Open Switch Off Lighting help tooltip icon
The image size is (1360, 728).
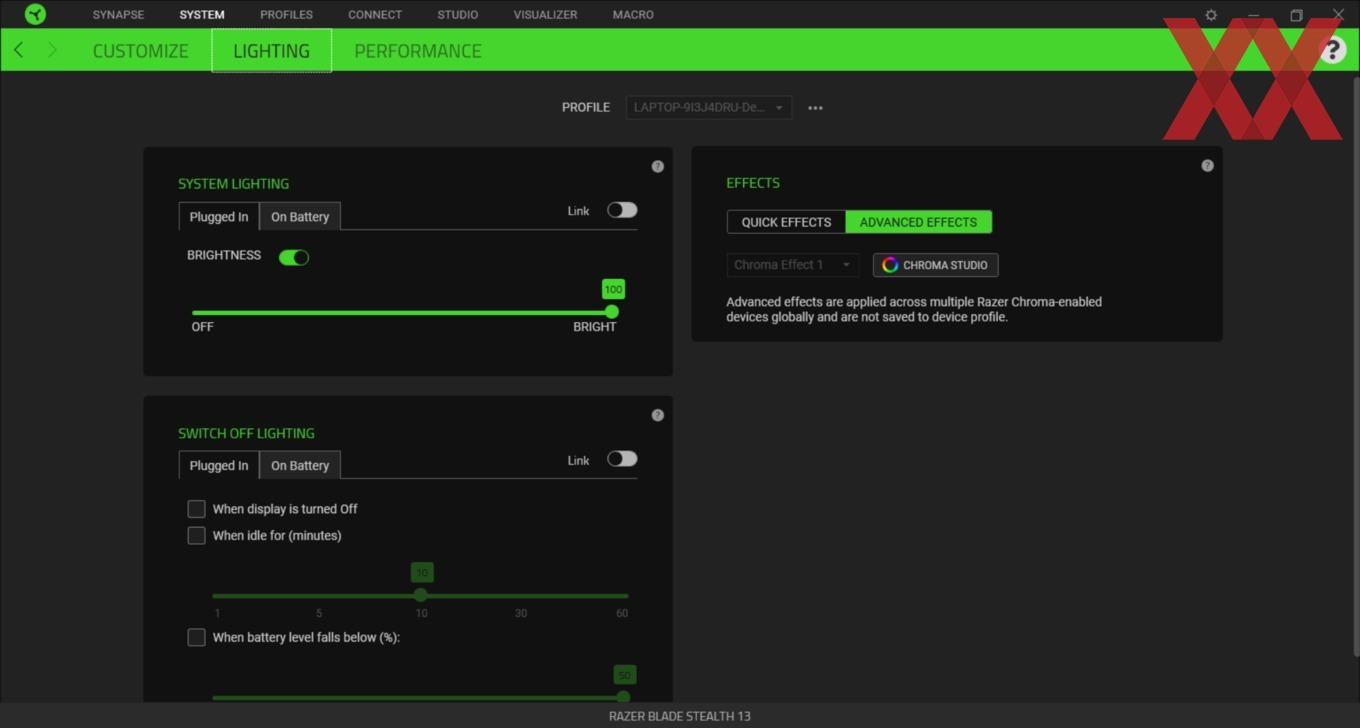(x=657, y=415)
